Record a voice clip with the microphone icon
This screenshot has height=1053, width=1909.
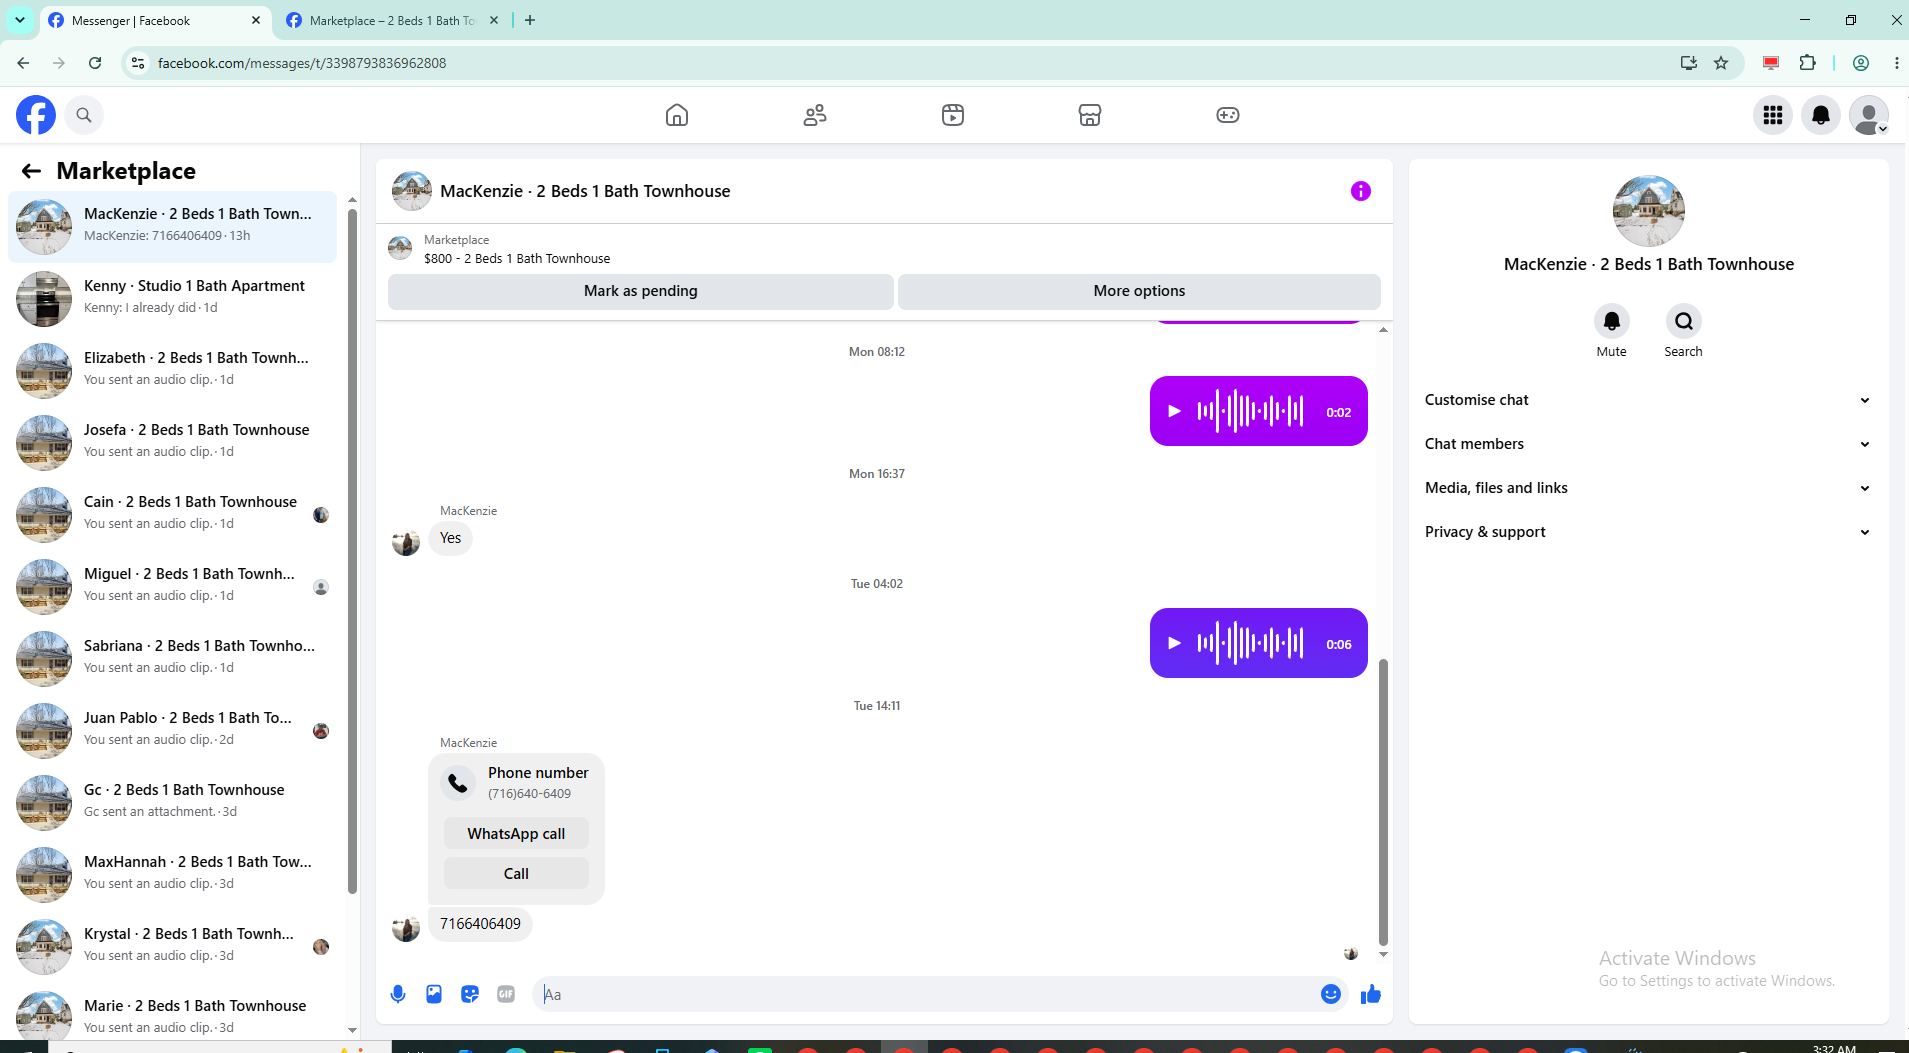coord(398,994)
